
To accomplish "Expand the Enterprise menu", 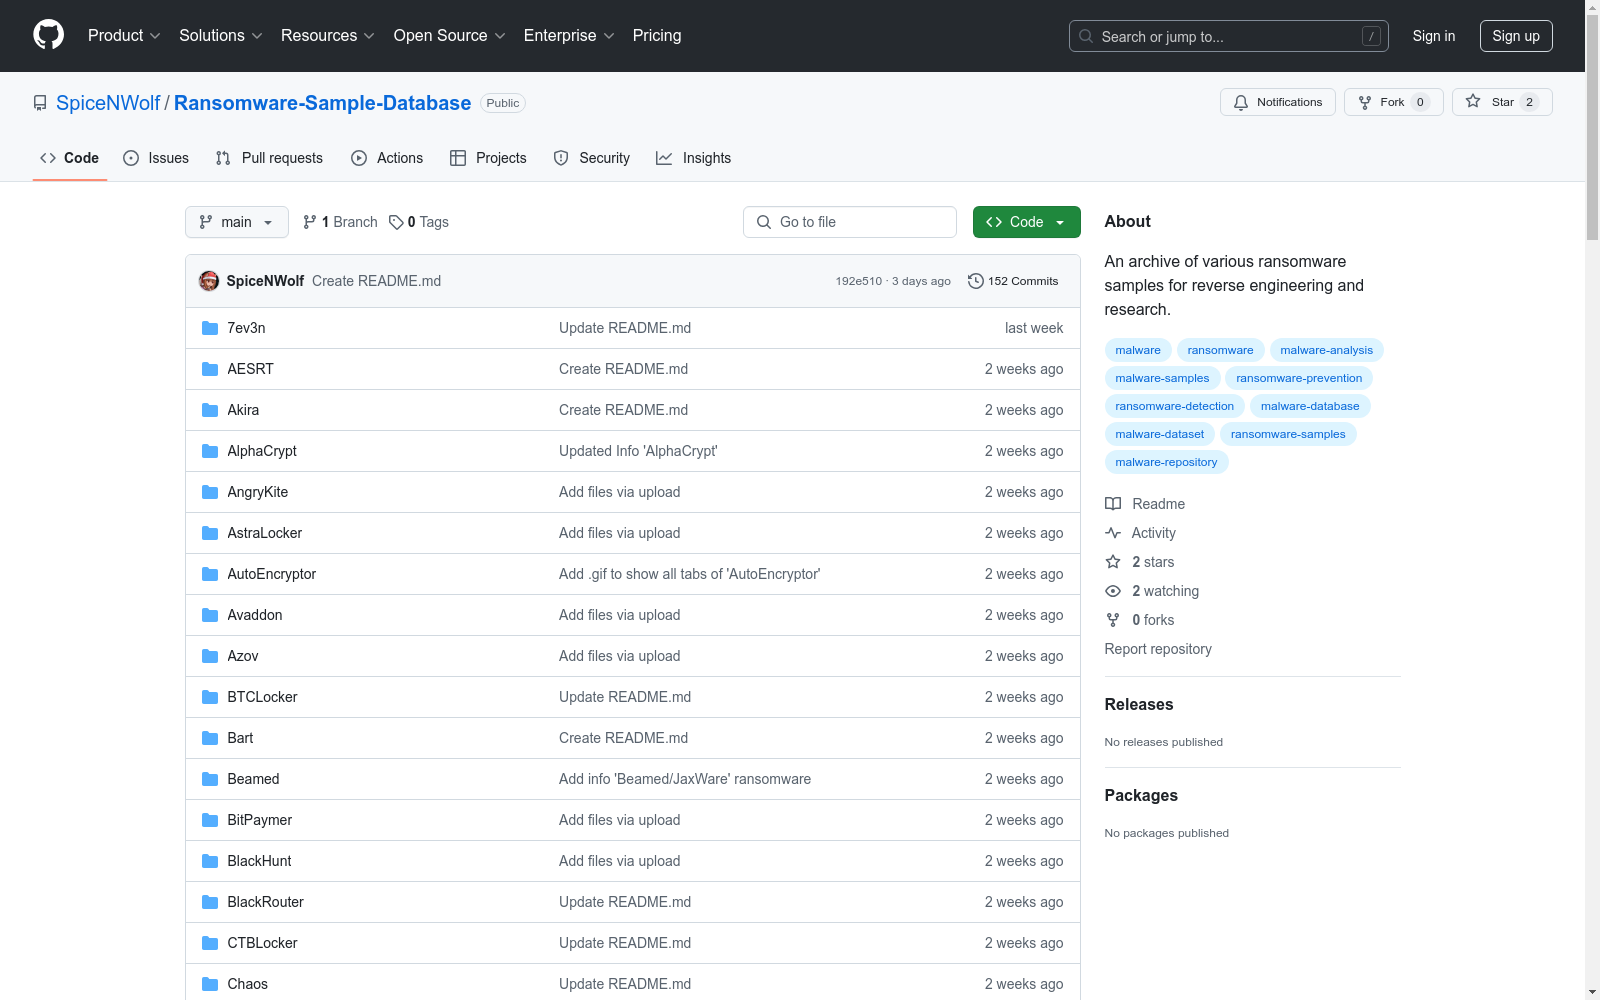I will pos(569,35).
